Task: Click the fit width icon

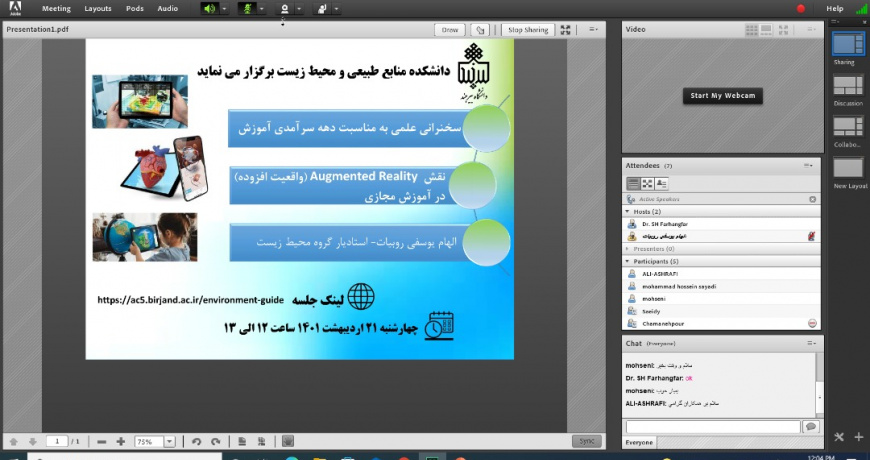Action: pos(261,442)
